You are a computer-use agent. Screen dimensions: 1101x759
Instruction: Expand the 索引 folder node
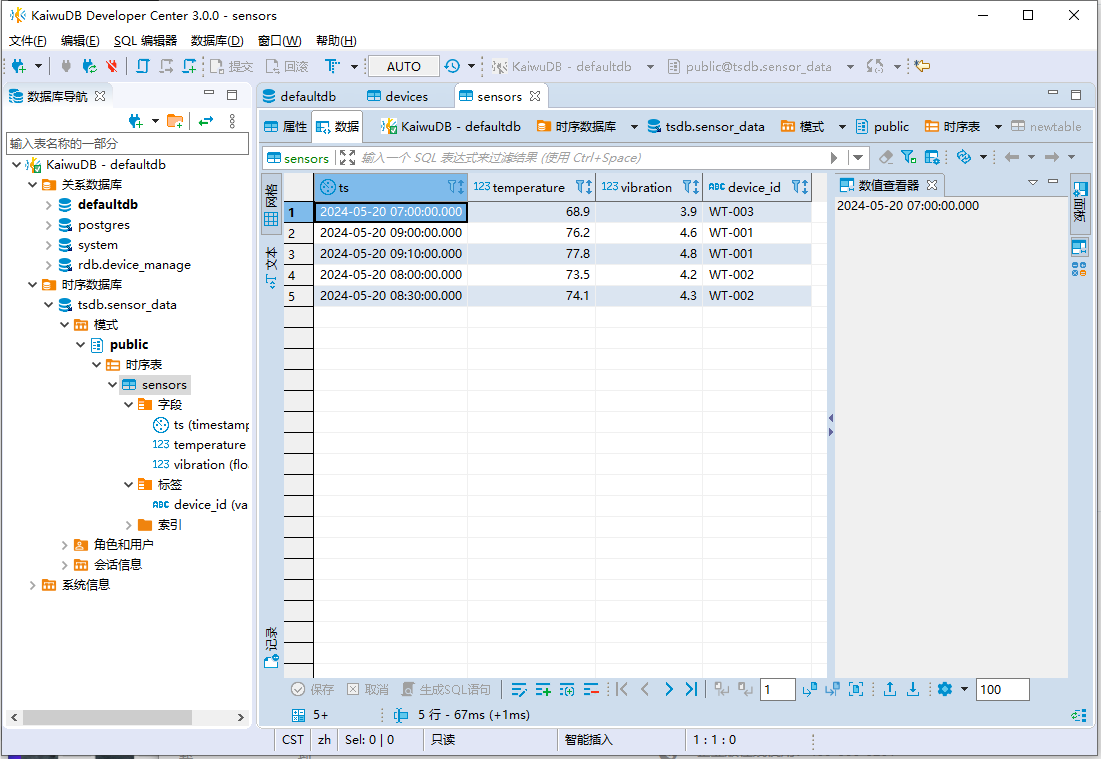128,524
